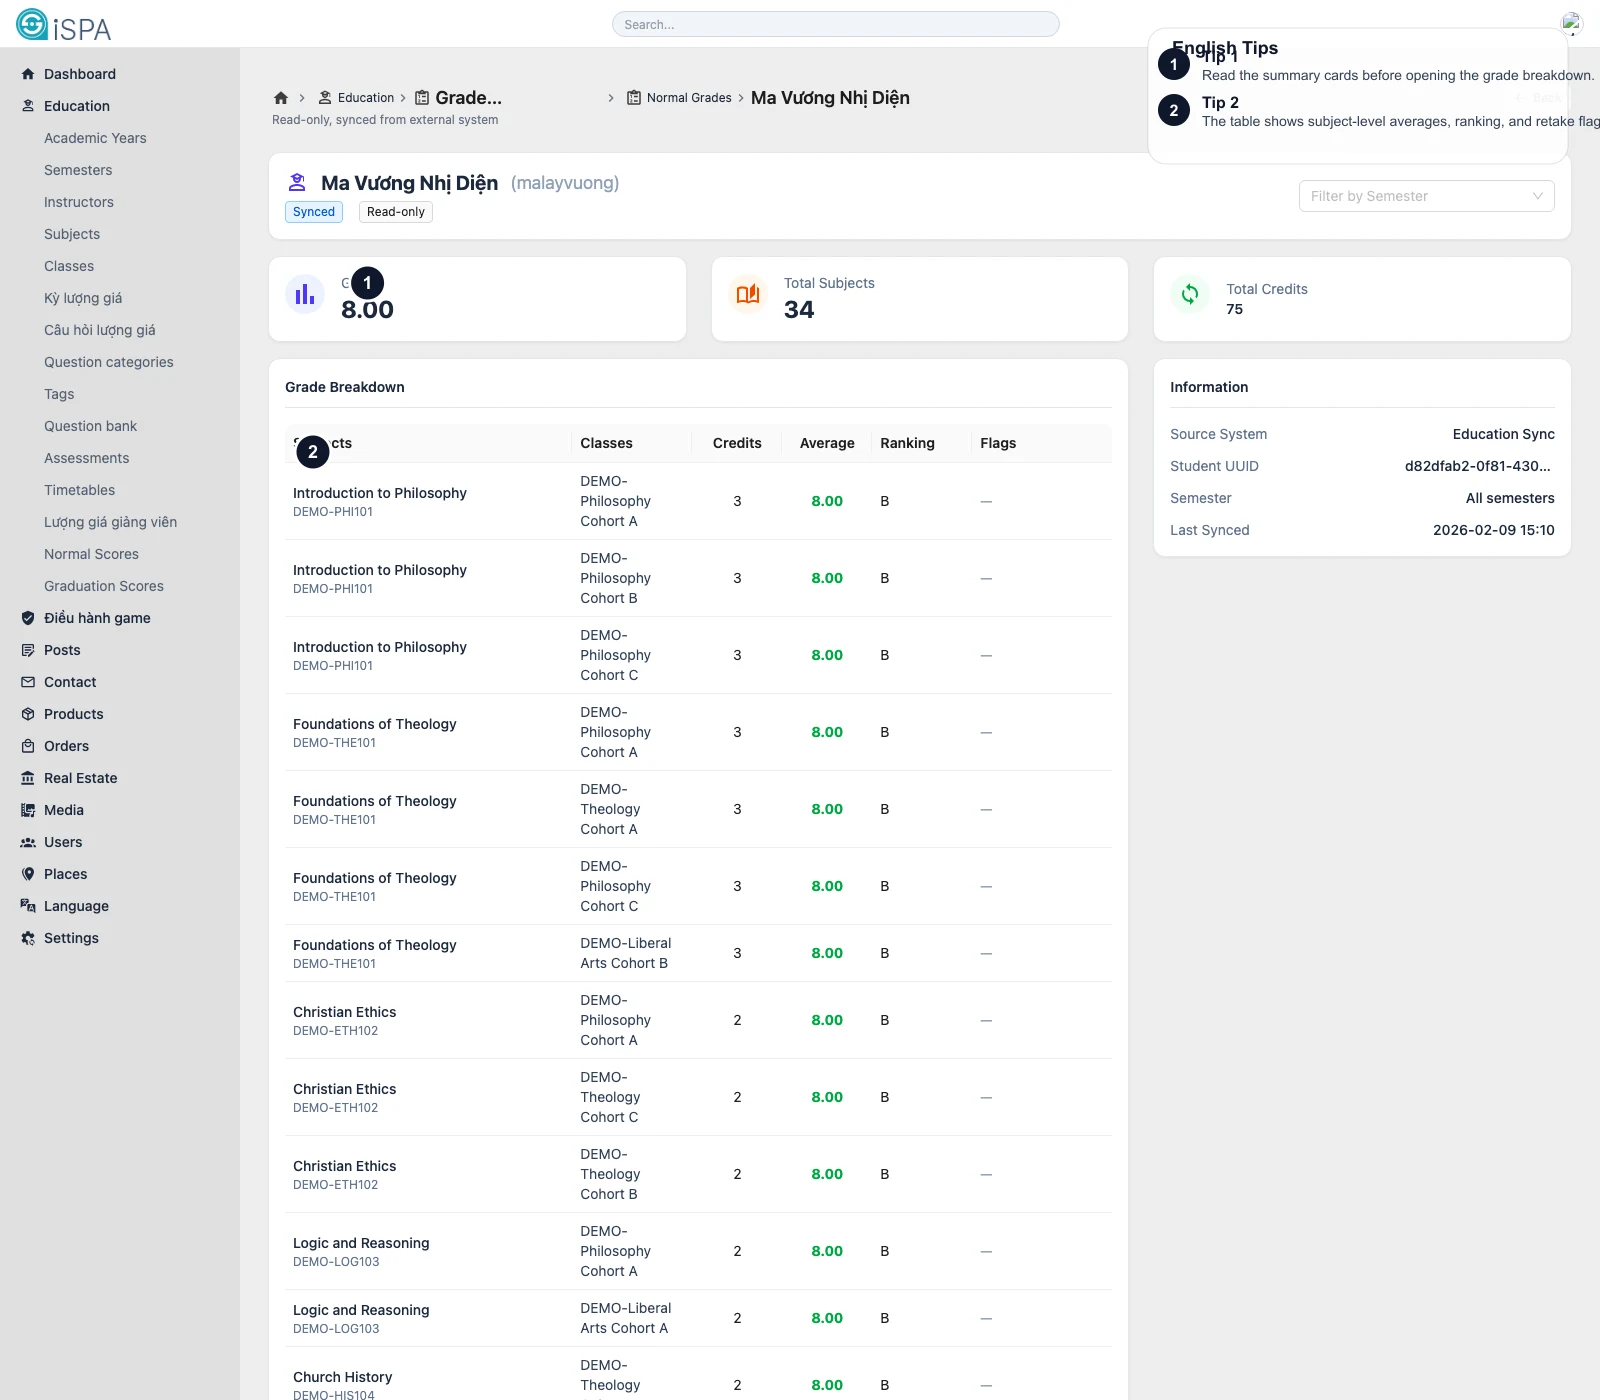Click the home icon in breadcrumb
The height and width of the screenshot is (1400, 1600).
pos(281,98)
